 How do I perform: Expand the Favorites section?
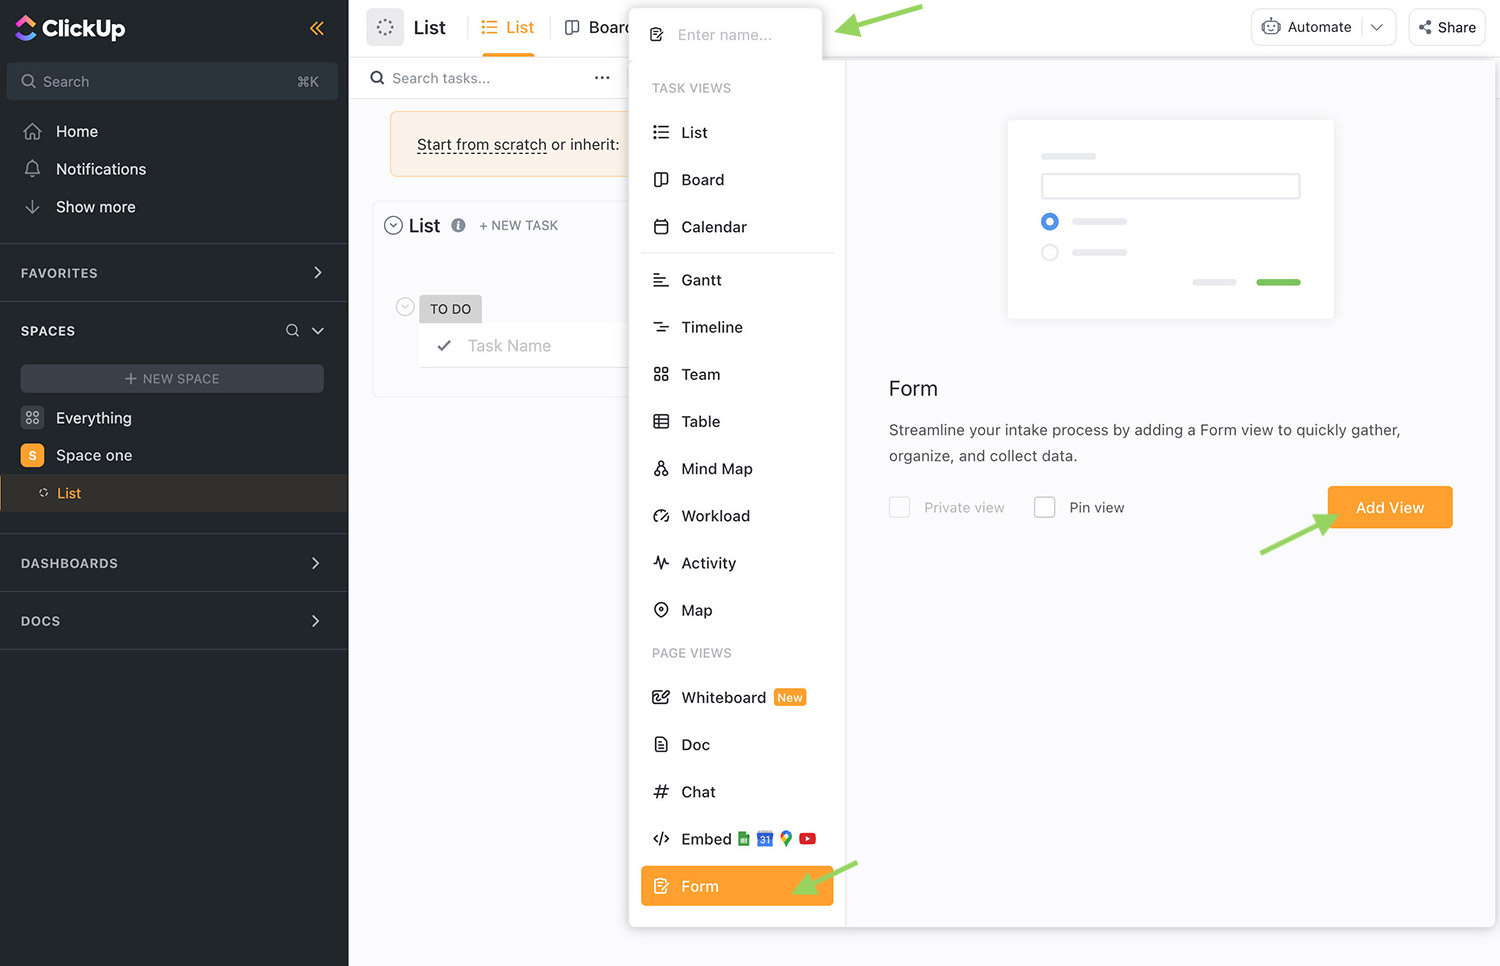(x=317, y=272)
